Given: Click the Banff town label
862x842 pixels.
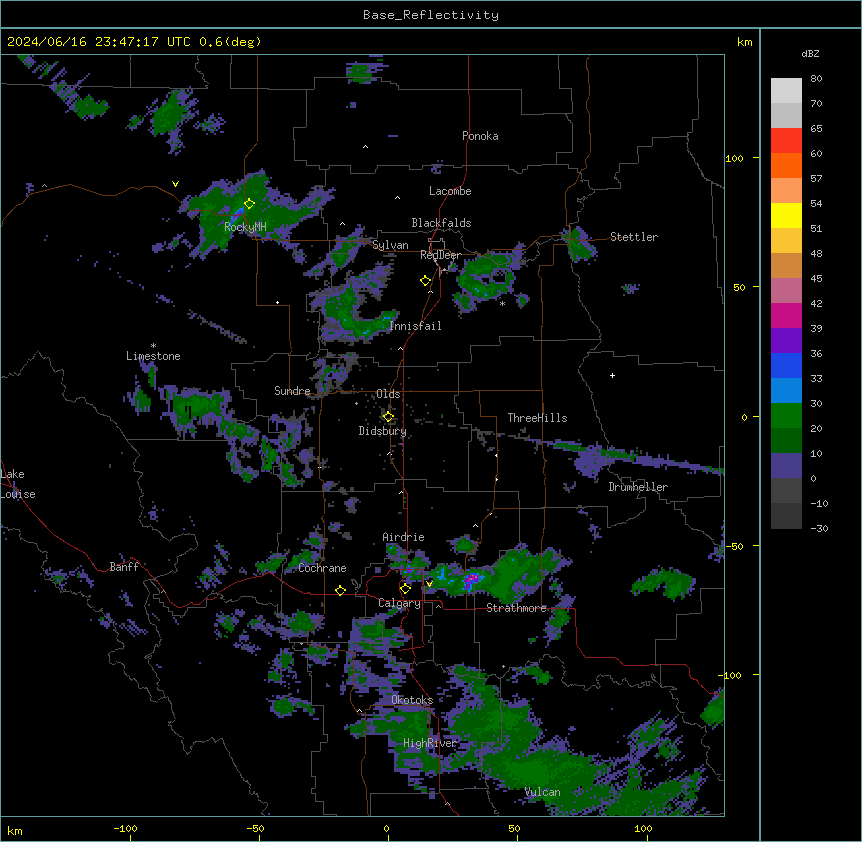Looking at the screenshot, I should pyautogui.click(x=124, y=567).
